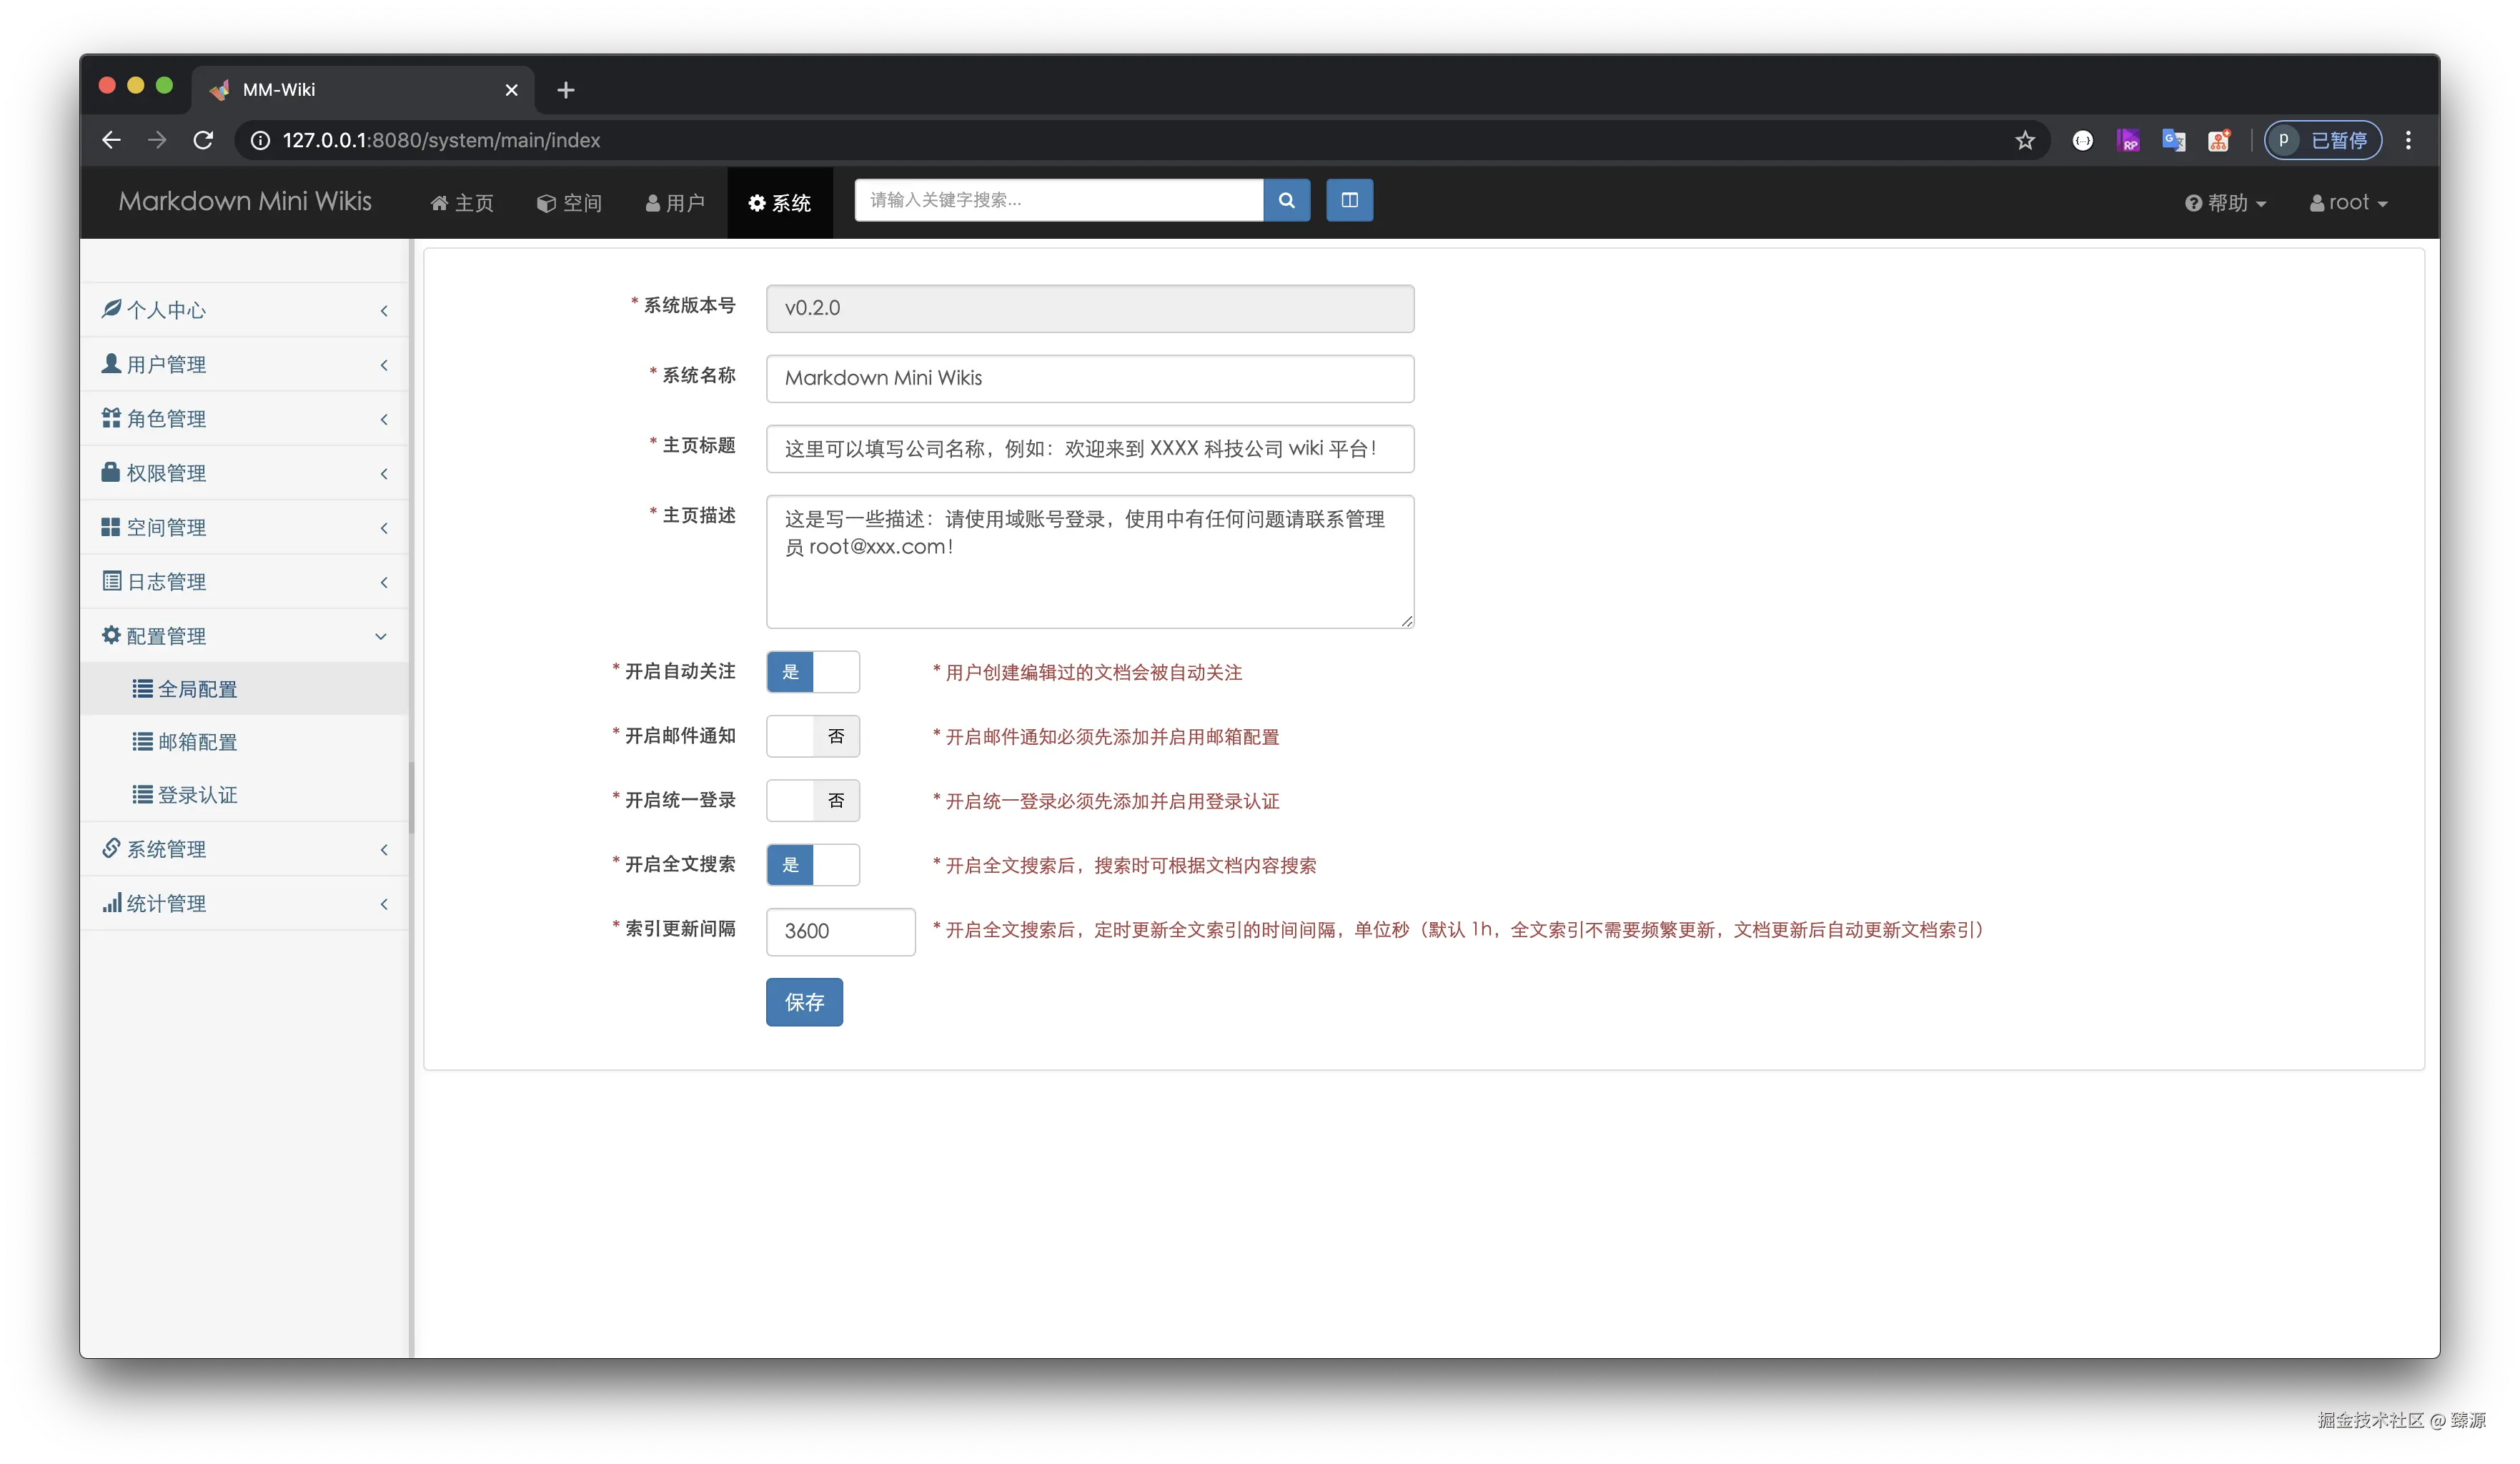Viewport: 2520px width, 1464px height.
Task: Enable the 开启邮件通知 switch
Action: pyautogui.click(x=812, y=737)
